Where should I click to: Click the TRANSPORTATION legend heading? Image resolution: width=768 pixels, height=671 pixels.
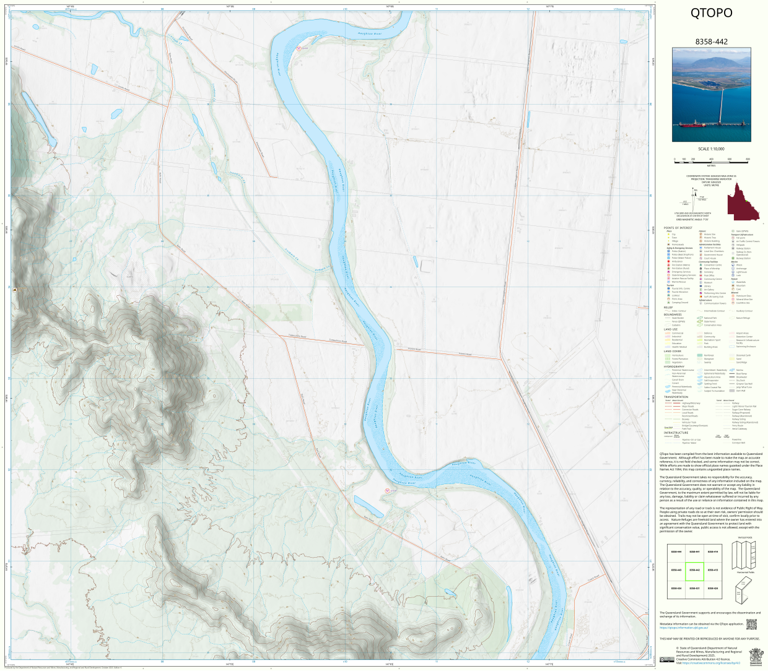tap(676, 397)
